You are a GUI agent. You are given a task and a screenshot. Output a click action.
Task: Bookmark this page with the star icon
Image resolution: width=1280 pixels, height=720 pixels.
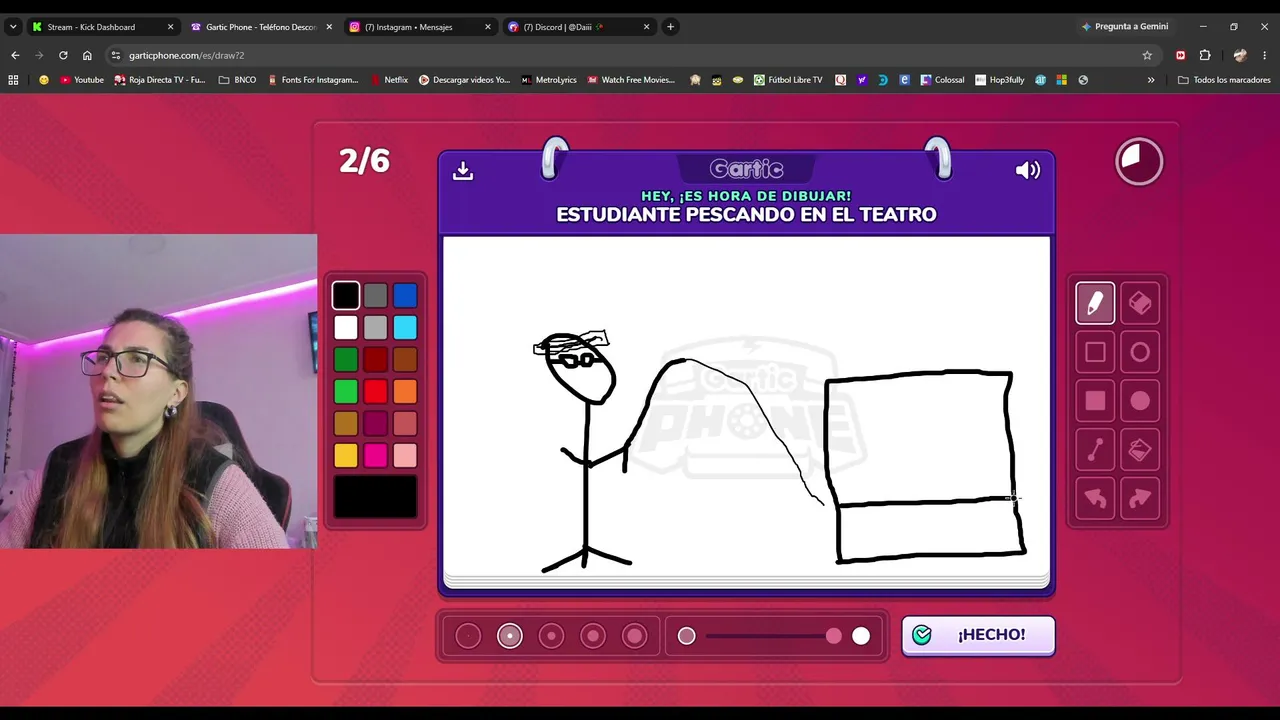point(1147,55)
